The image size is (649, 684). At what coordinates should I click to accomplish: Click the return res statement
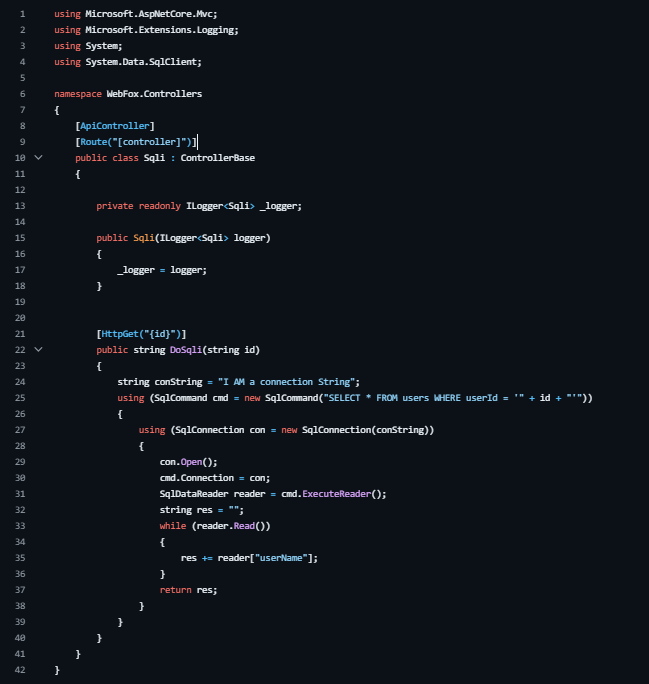(188, 590)
